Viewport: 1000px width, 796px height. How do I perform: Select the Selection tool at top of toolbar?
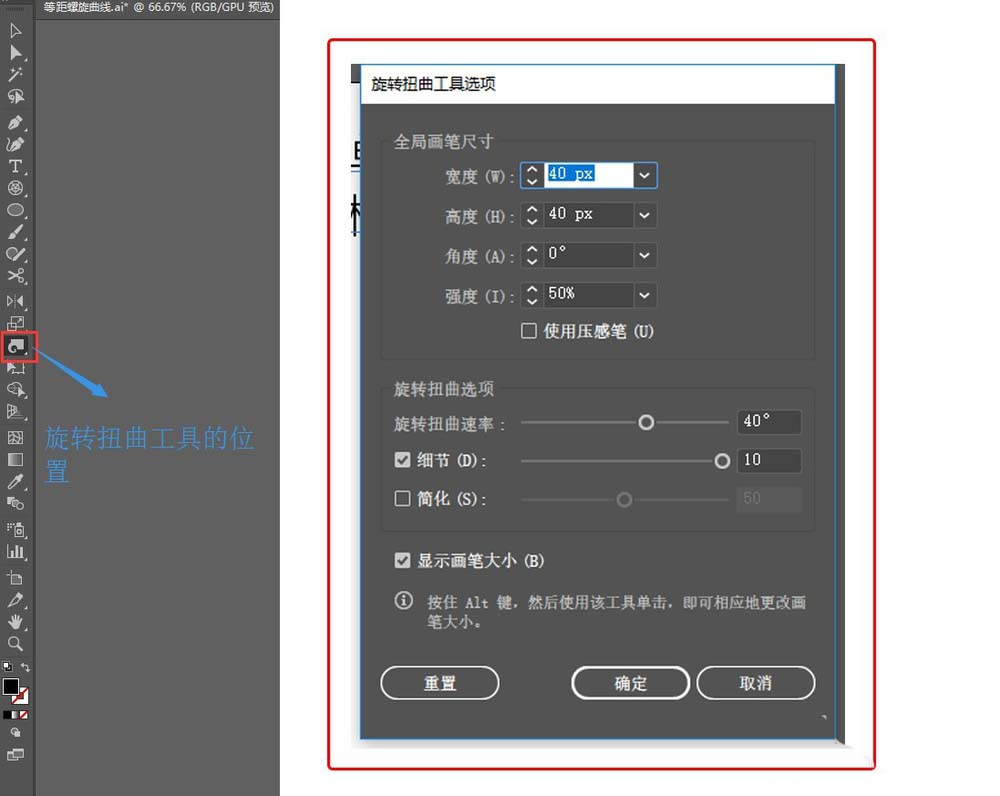[x=15, y=31]
